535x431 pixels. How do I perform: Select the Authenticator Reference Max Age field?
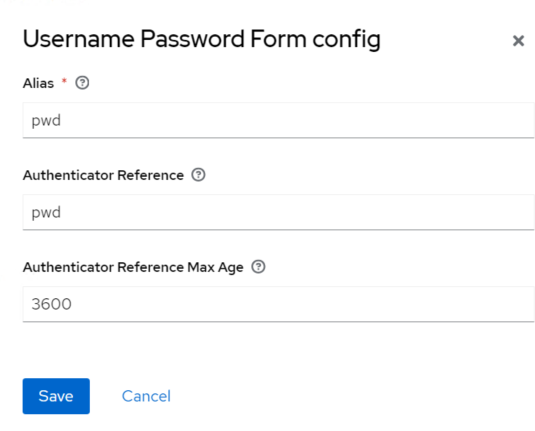click(x=278, y=304)
